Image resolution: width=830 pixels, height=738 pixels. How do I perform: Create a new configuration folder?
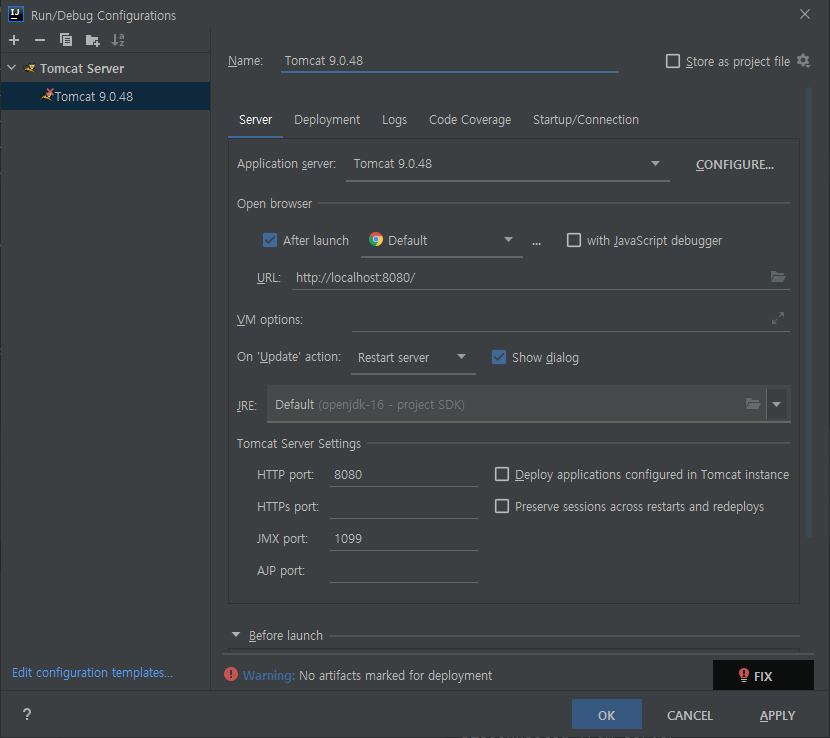pos(93,40)
